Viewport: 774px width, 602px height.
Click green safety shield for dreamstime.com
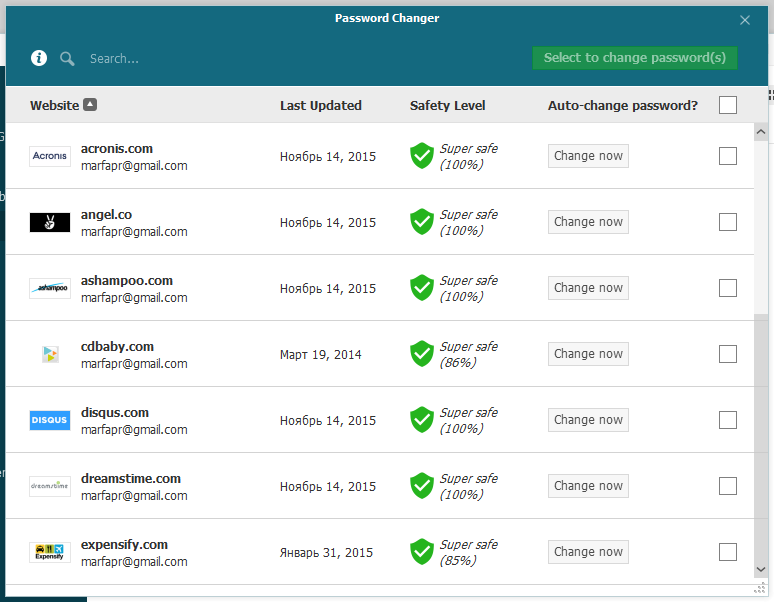[x=422, y=486]
